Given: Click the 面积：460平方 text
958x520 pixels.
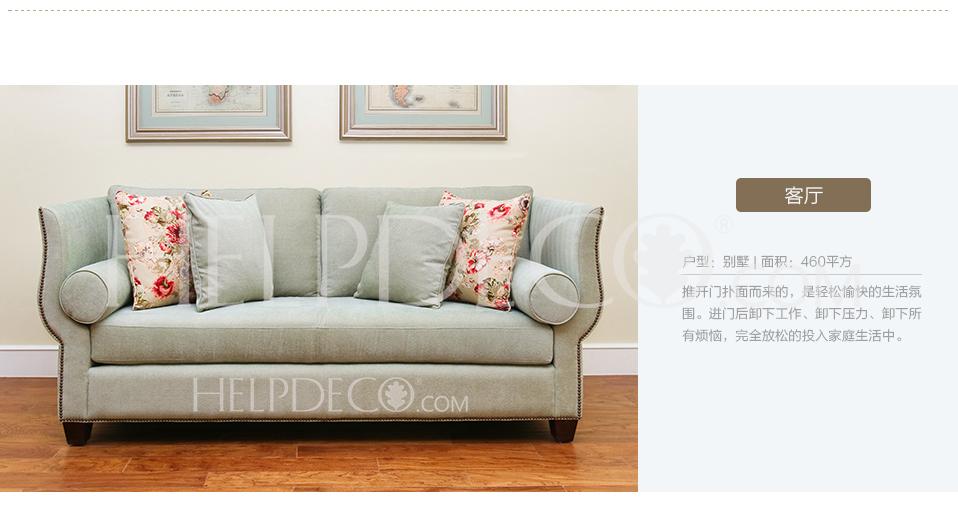Looking at the screenshot, I should coord(806,262).
